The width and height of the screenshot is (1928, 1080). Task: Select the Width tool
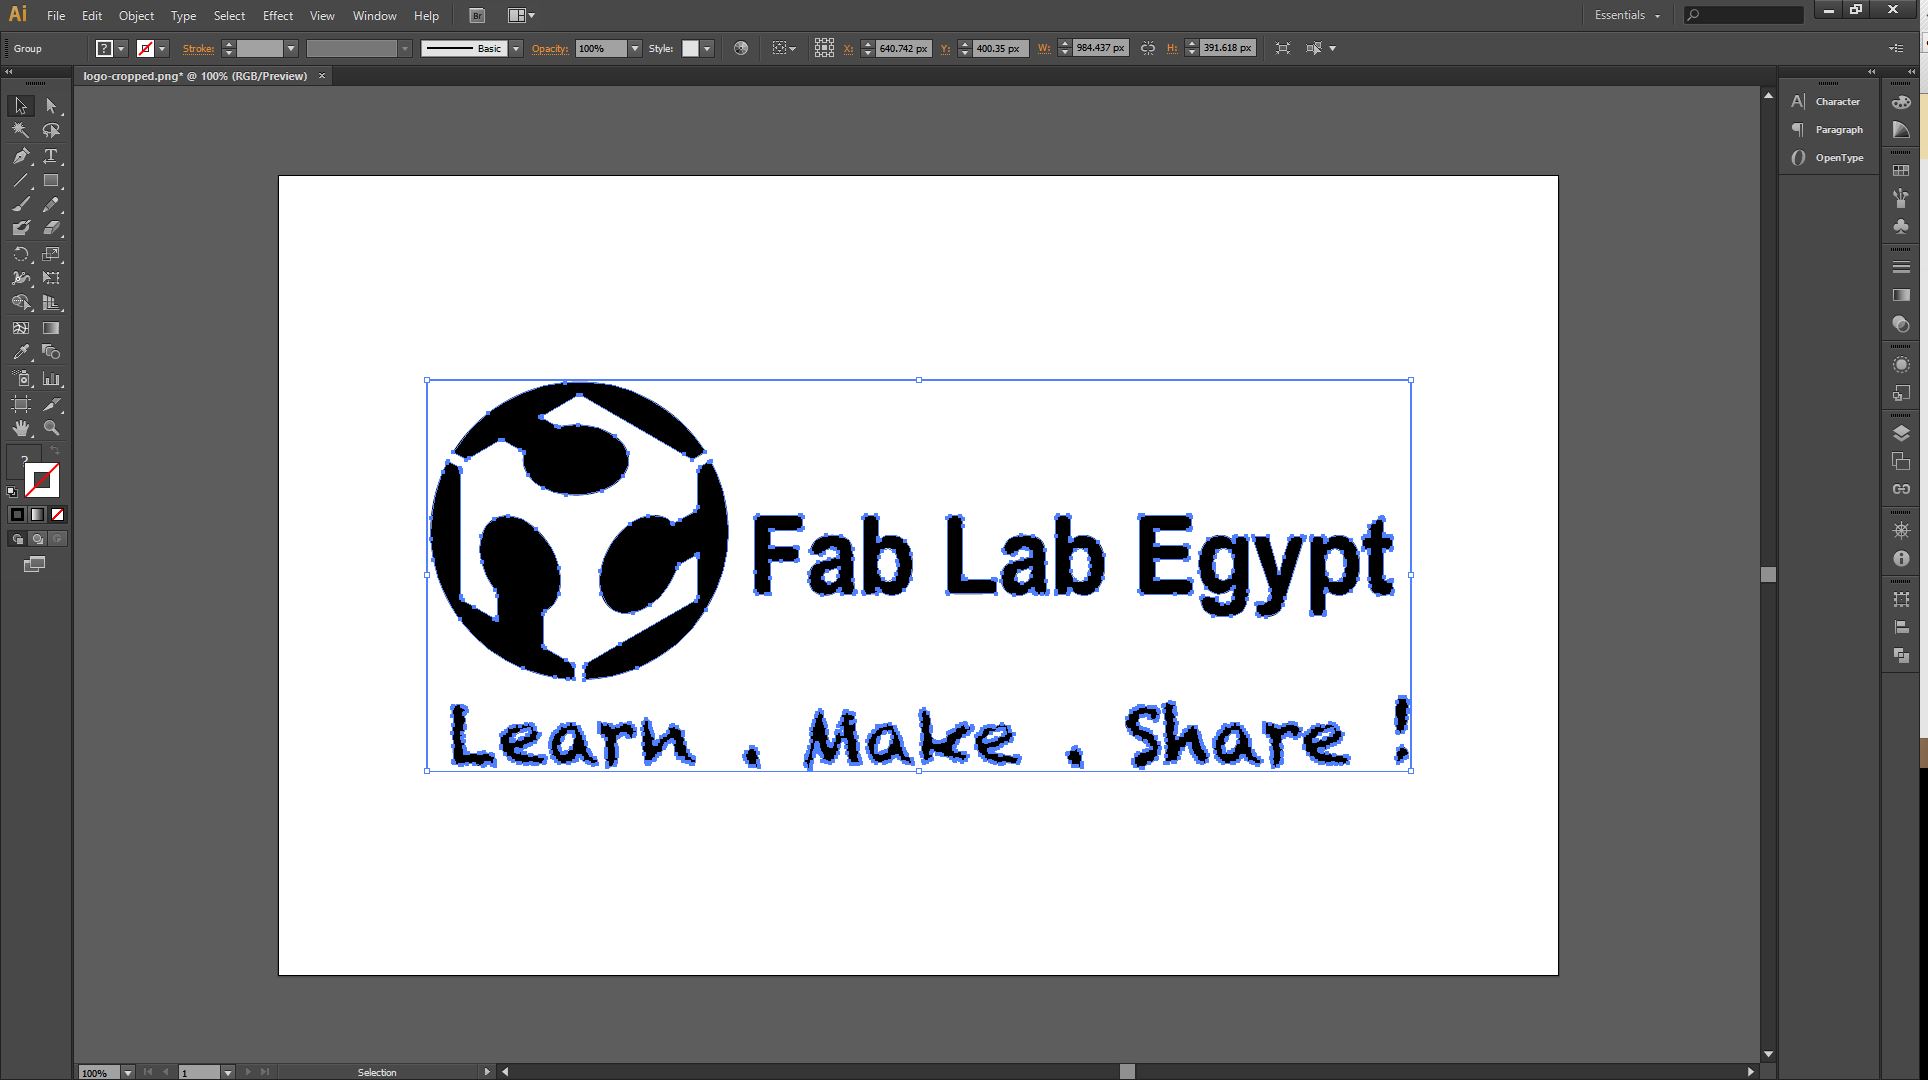tap(20, 278)
